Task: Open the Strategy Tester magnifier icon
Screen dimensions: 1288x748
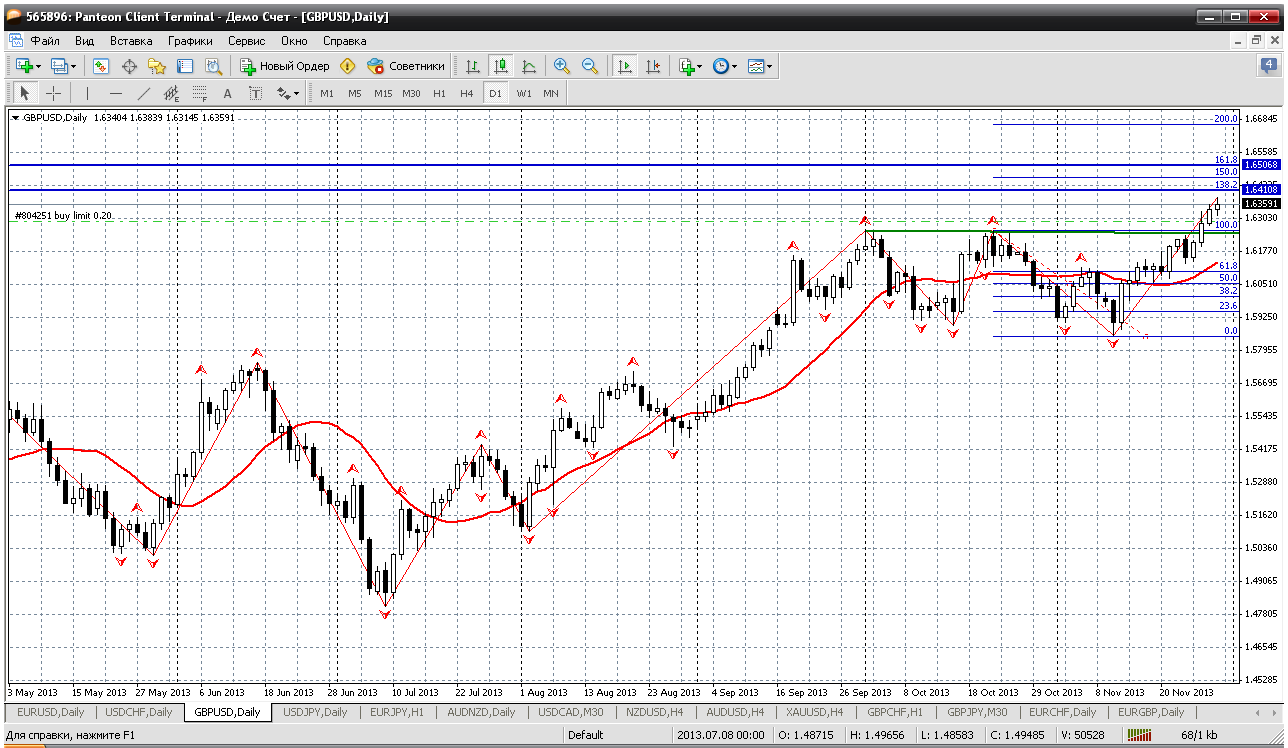Action: point(213,66)
